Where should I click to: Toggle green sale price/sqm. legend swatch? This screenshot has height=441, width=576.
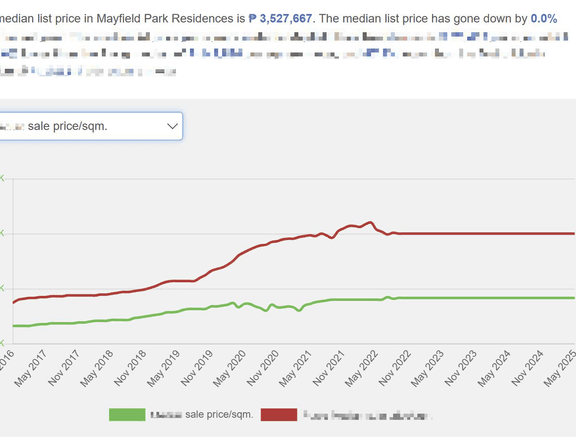point(127,415)
